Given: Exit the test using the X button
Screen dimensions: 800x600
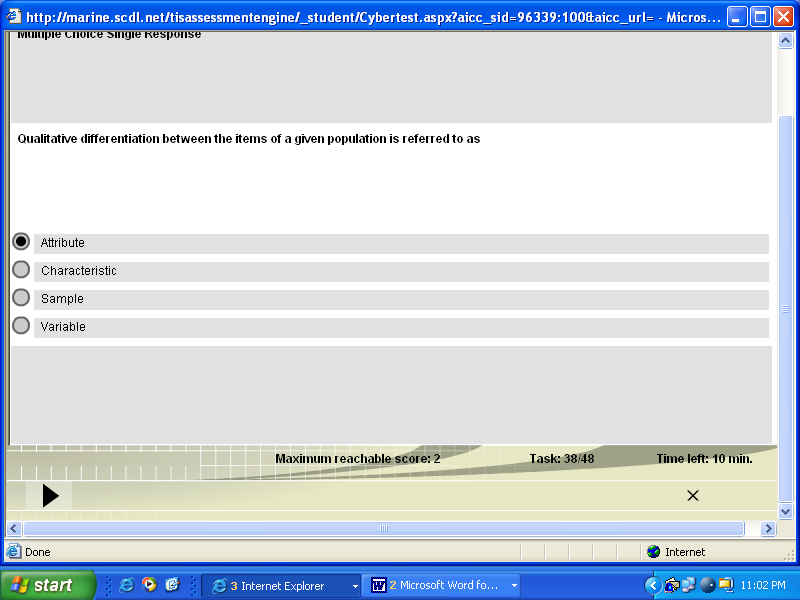Looking at the screenshot, I should pos(693,495).
